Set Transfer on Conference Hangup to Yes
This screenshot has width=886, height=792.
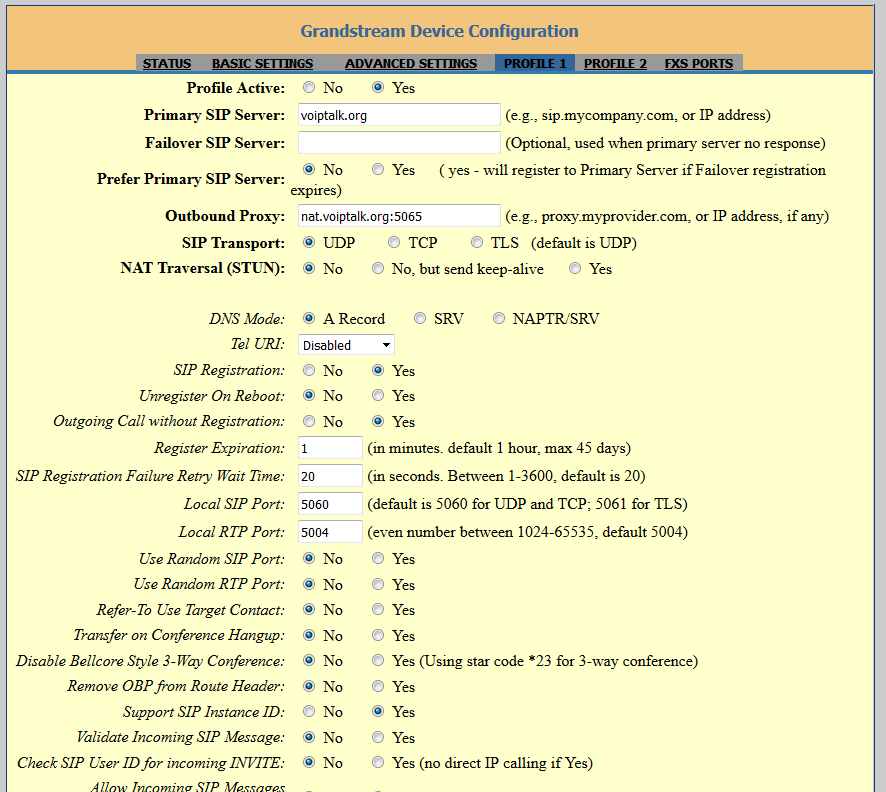[378, 635]
